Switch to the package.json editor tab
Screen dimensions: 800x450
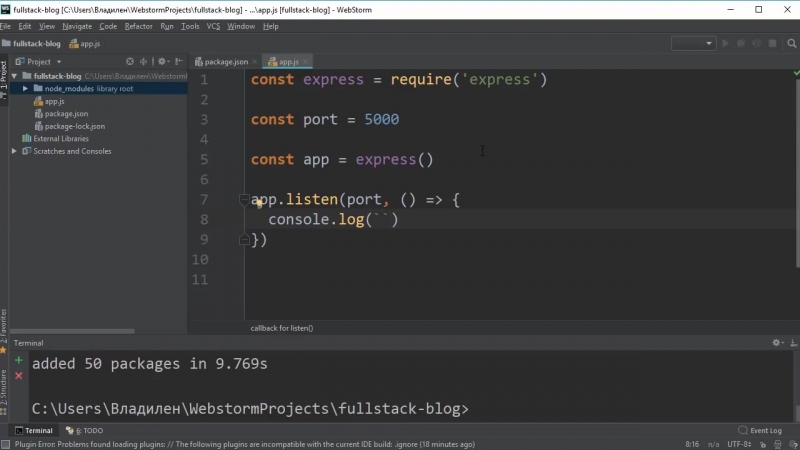point(226,62)
